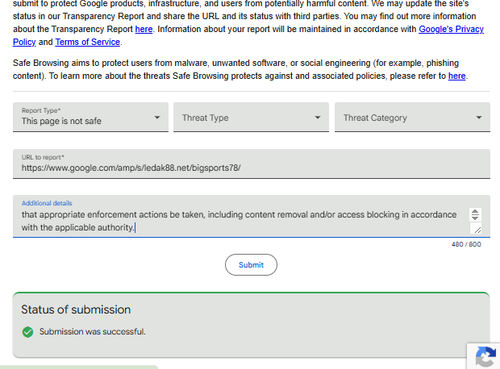Open the Safe Browsing policies 'here' link
Image resolution: width=500 pixels, height=369 pixels.
pos(457,76)
